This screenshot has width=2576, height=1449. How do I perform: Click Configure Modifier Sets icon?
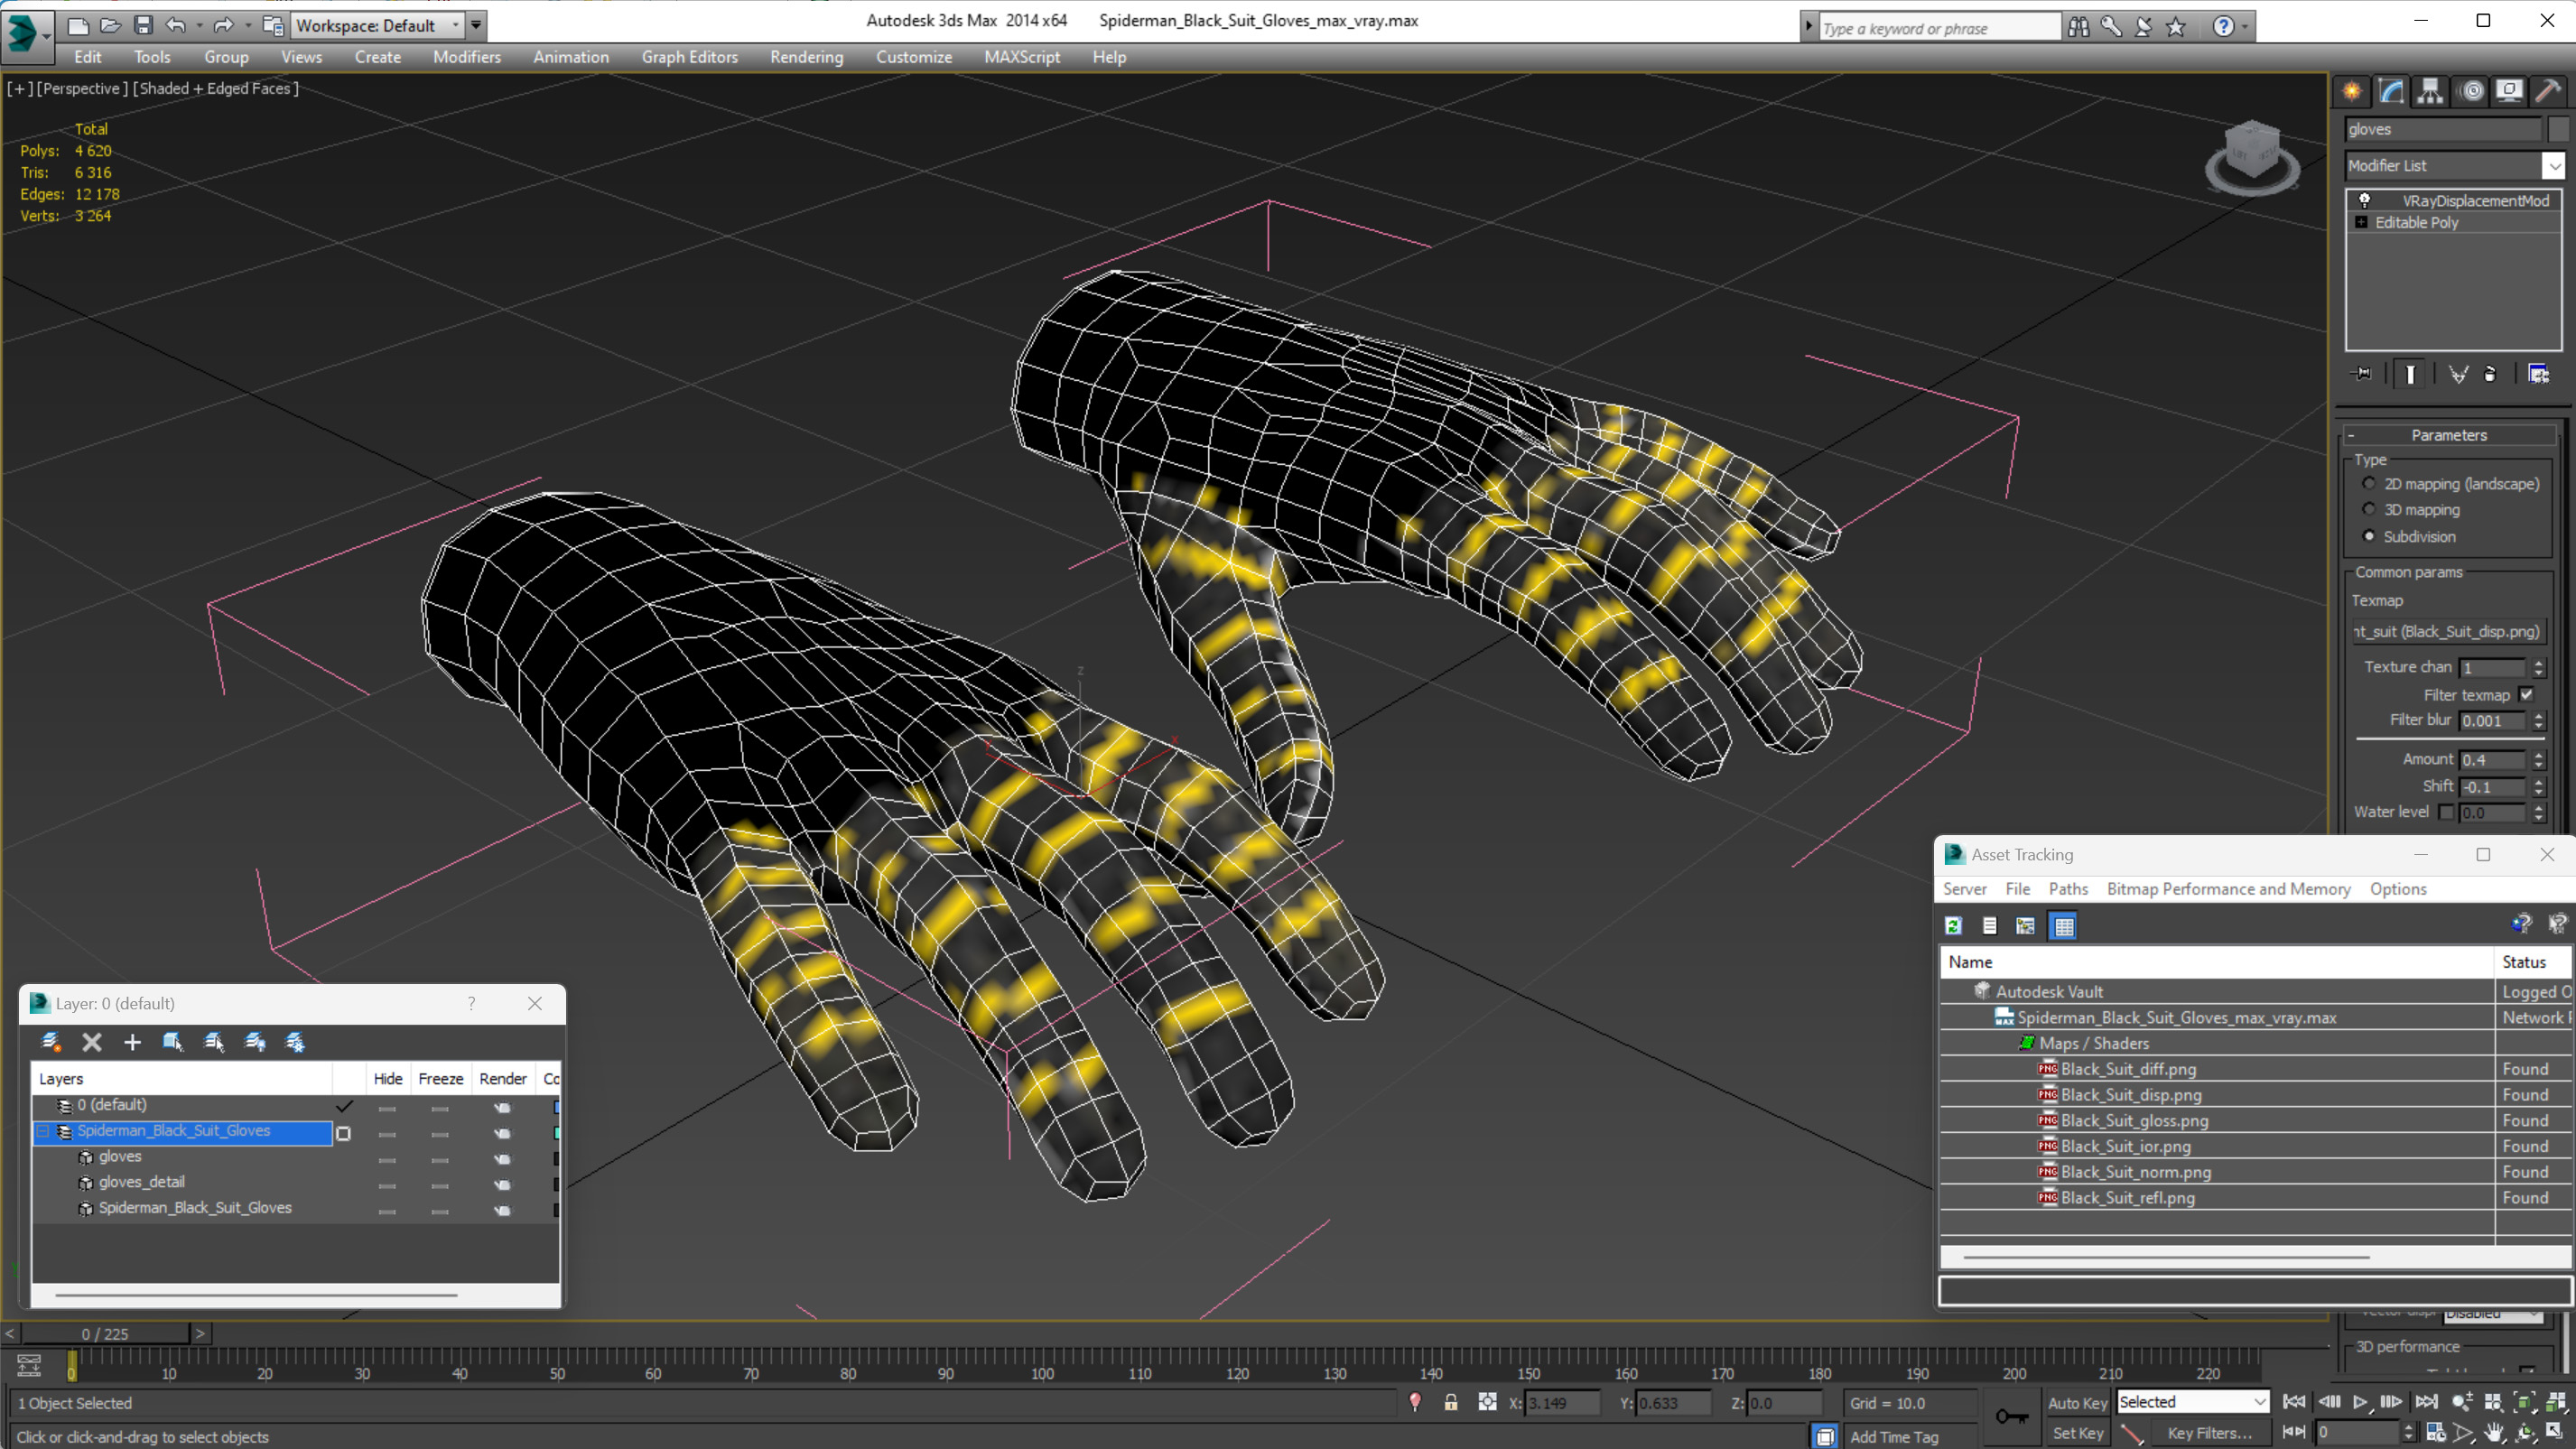click(2538, 374)
